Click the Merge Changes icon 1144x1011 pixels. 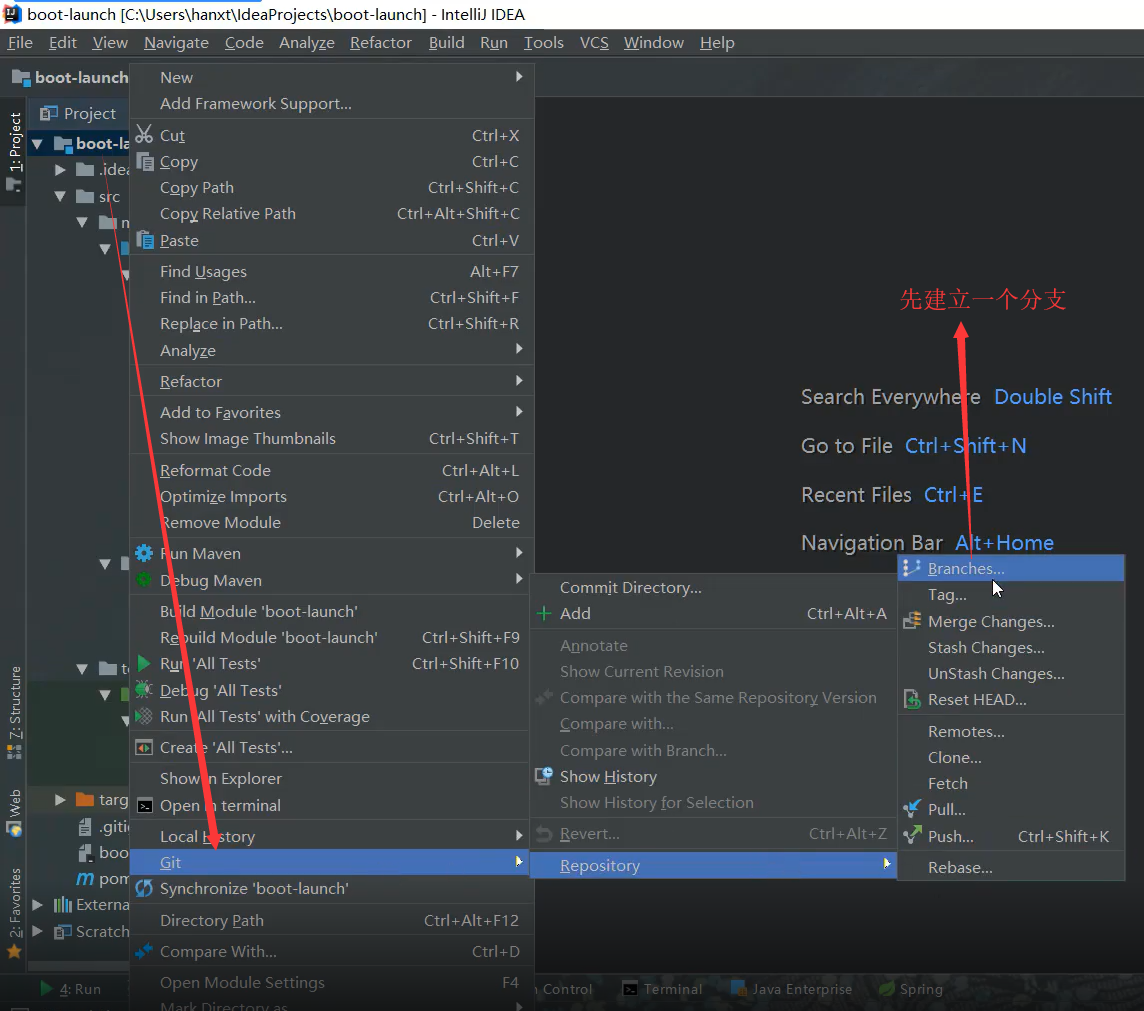[912, 621]
